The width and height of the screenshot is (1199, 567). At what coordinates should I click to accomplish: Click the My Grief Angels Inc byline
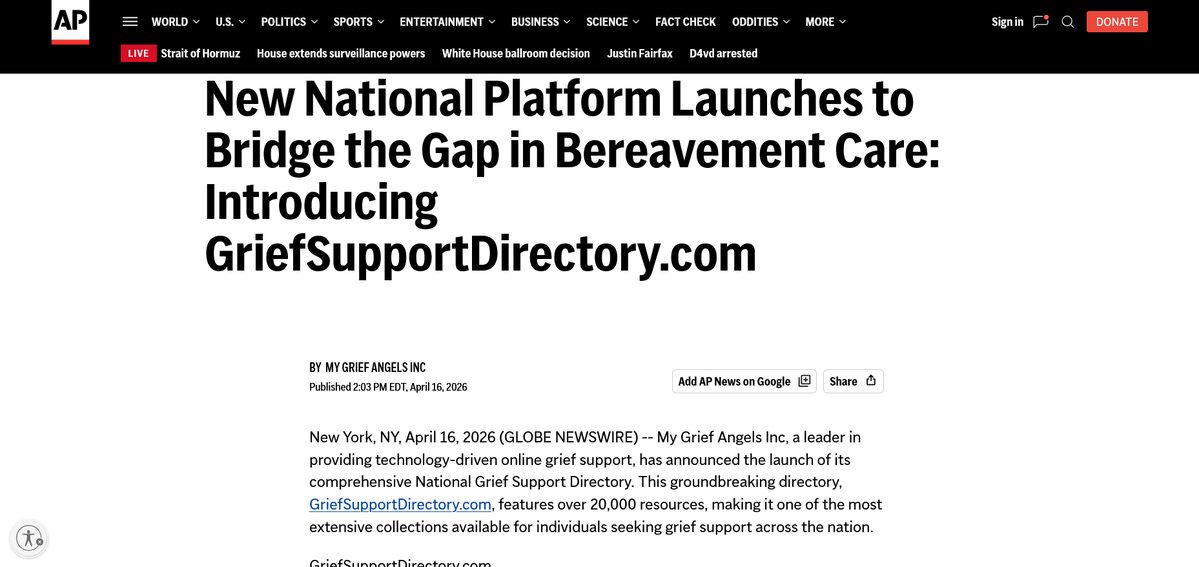point(375,367)
